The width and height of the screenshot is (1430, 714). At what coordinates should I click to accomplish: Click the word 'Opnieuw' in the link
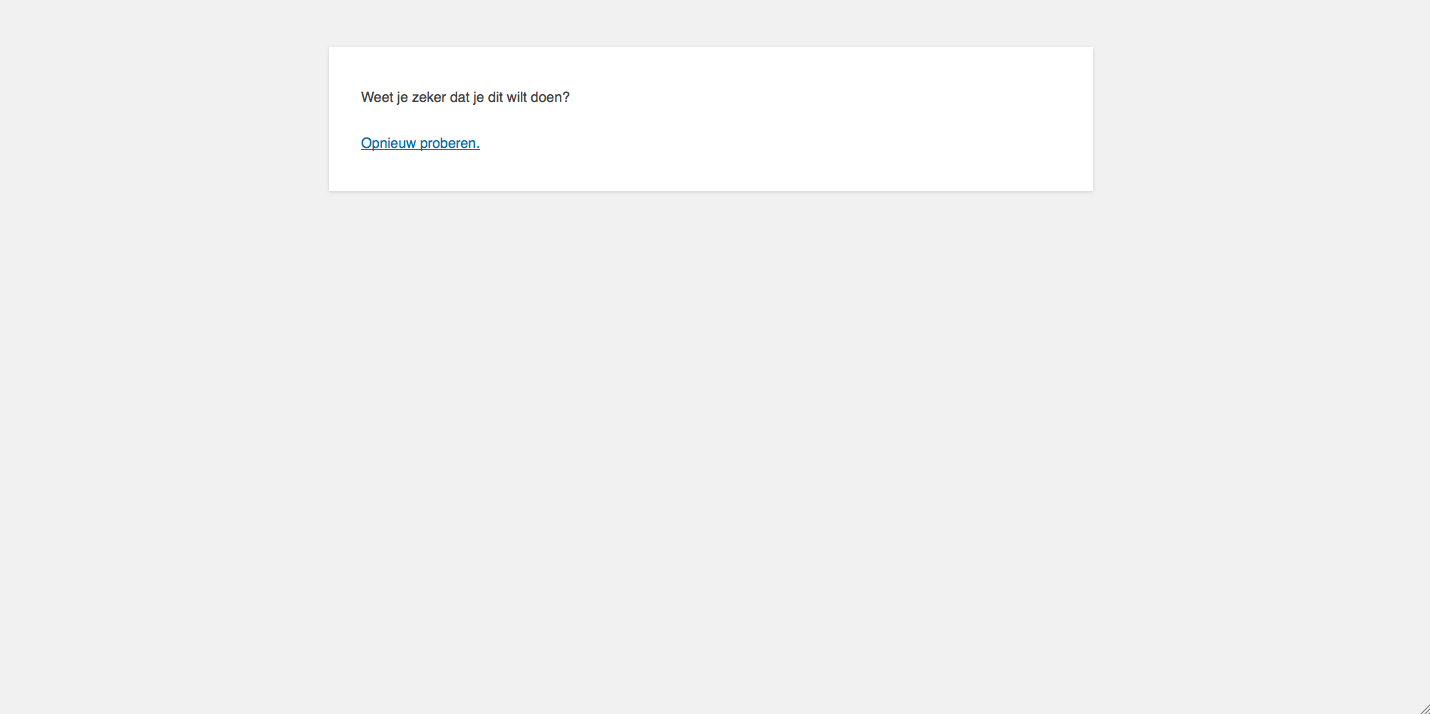pyautogui.click(x=388, y=143)
